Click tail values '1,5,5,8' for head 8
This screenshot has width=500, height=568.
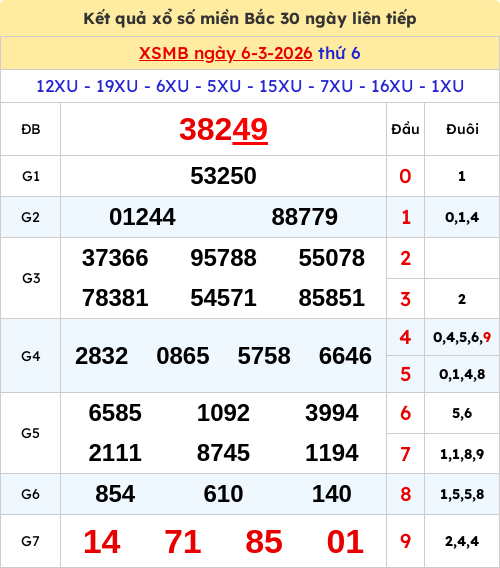click(x=462, y=494)
